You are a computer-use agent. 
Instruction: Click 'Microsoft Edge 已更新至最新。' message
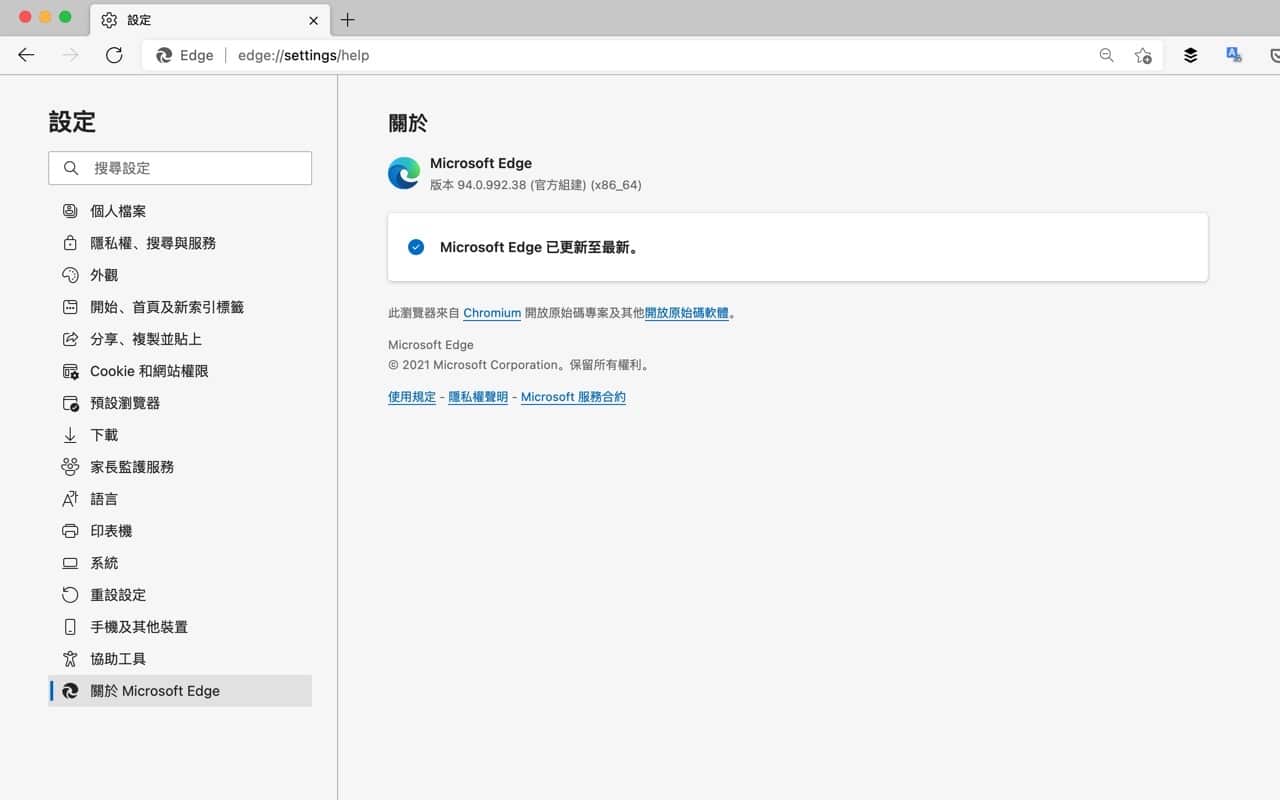[539, 247]
